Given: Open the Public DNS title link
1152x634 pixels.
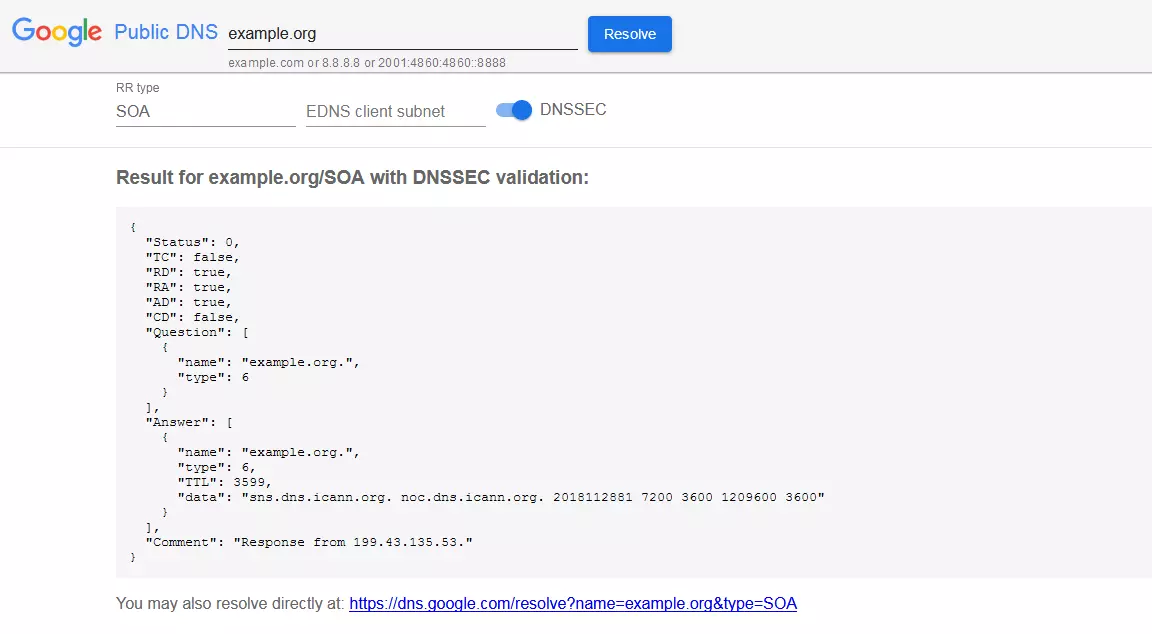Looking at the screenshot, I should click(166, 32).
